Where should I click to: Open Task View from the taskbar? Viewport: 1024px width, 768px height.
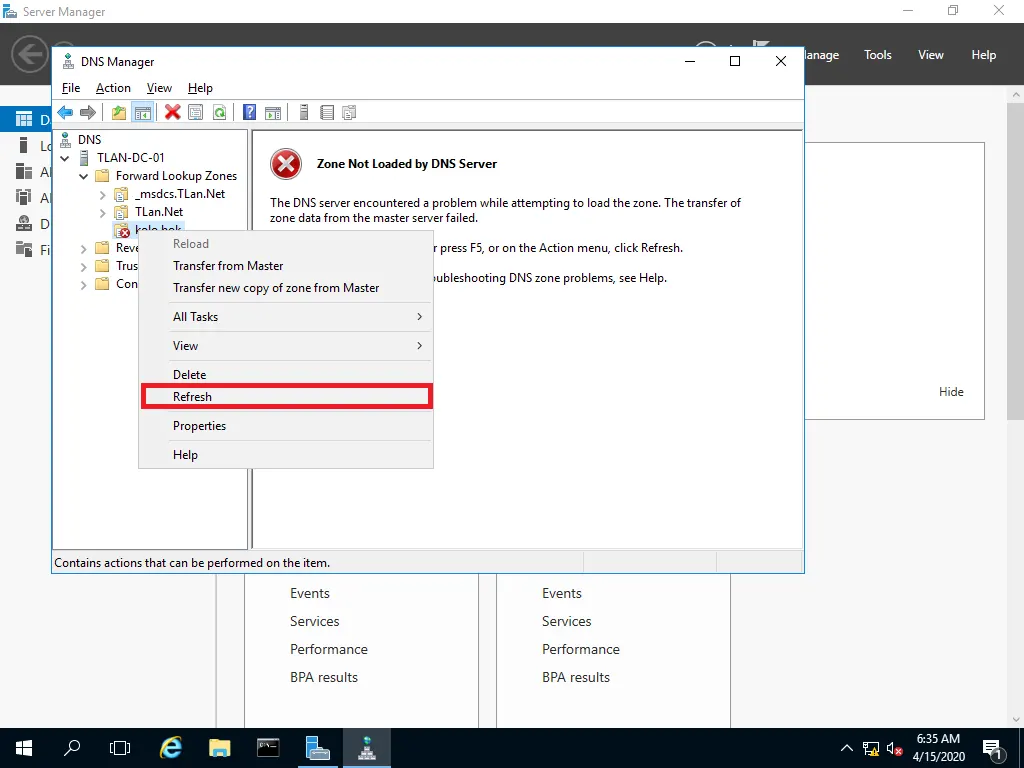[120, 748]
